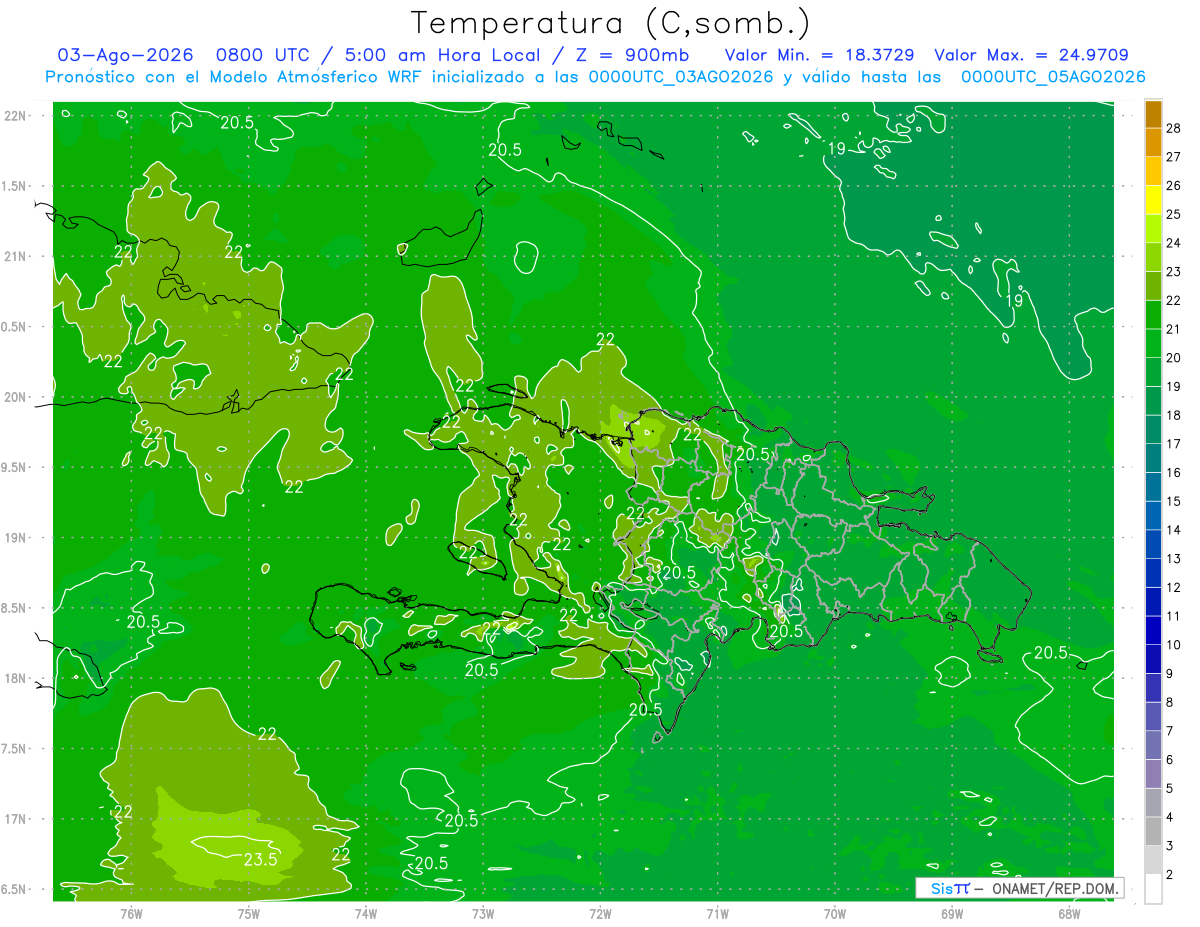Click longitude axis label "68W"
The height and width of the screenshot is (927, 1200).
1069,913
